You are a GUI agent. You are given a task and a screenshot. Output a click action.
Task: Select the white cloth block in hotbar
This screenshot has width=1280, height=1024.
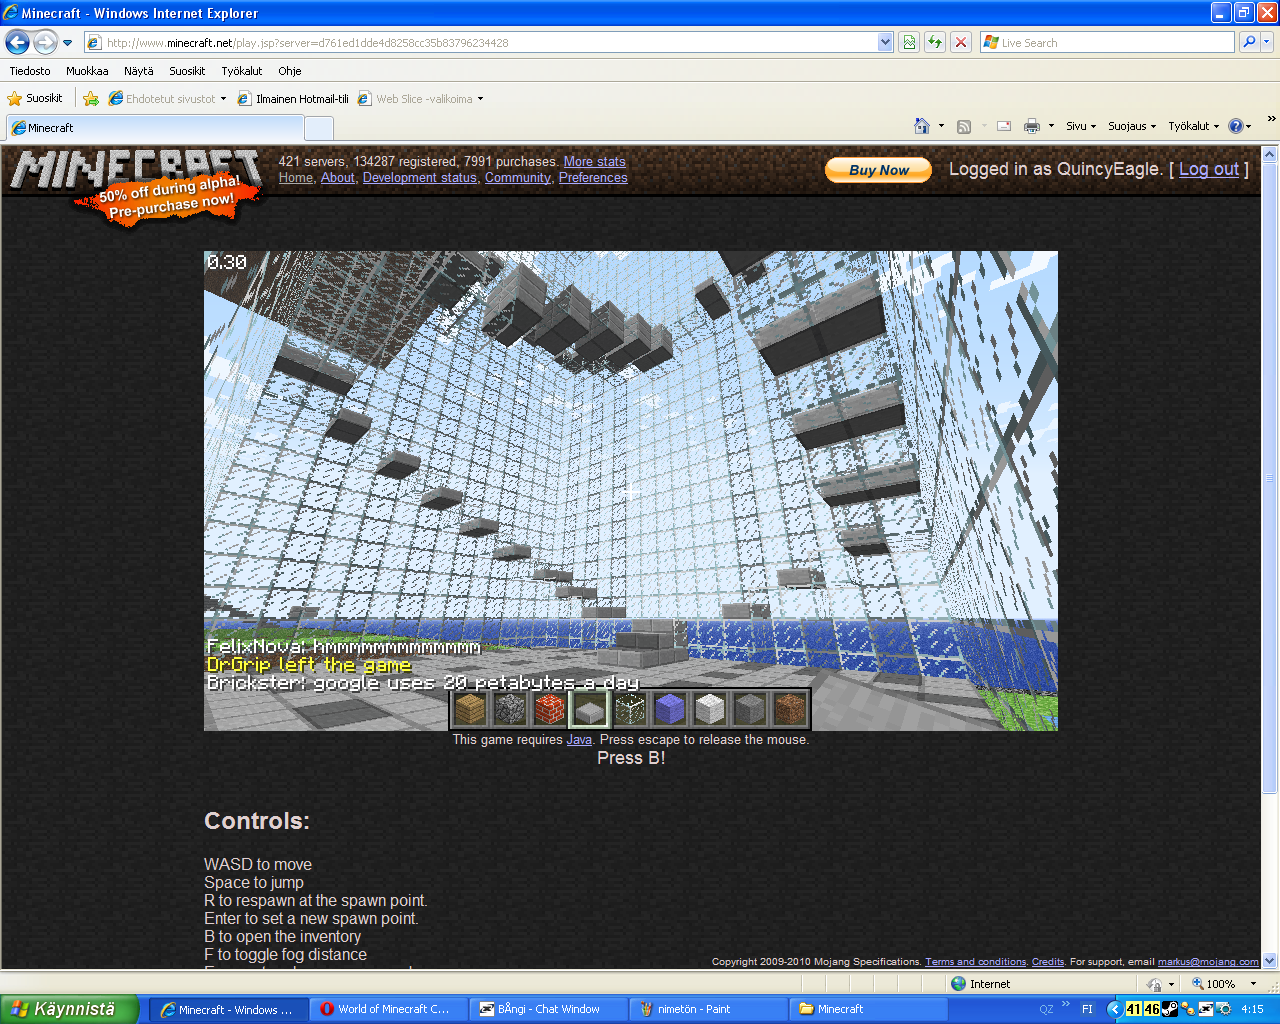(710, 709)
